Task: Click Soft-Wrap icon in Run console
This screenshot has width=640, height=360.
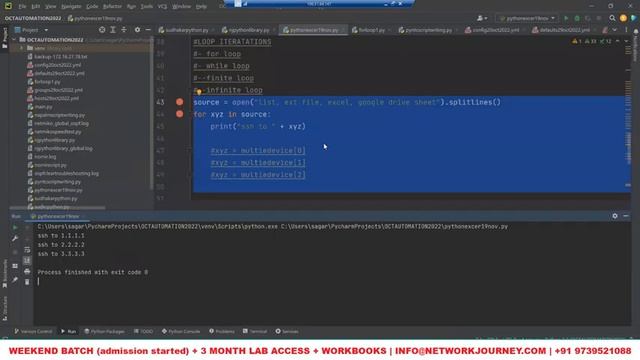Action: coord(27,249)
